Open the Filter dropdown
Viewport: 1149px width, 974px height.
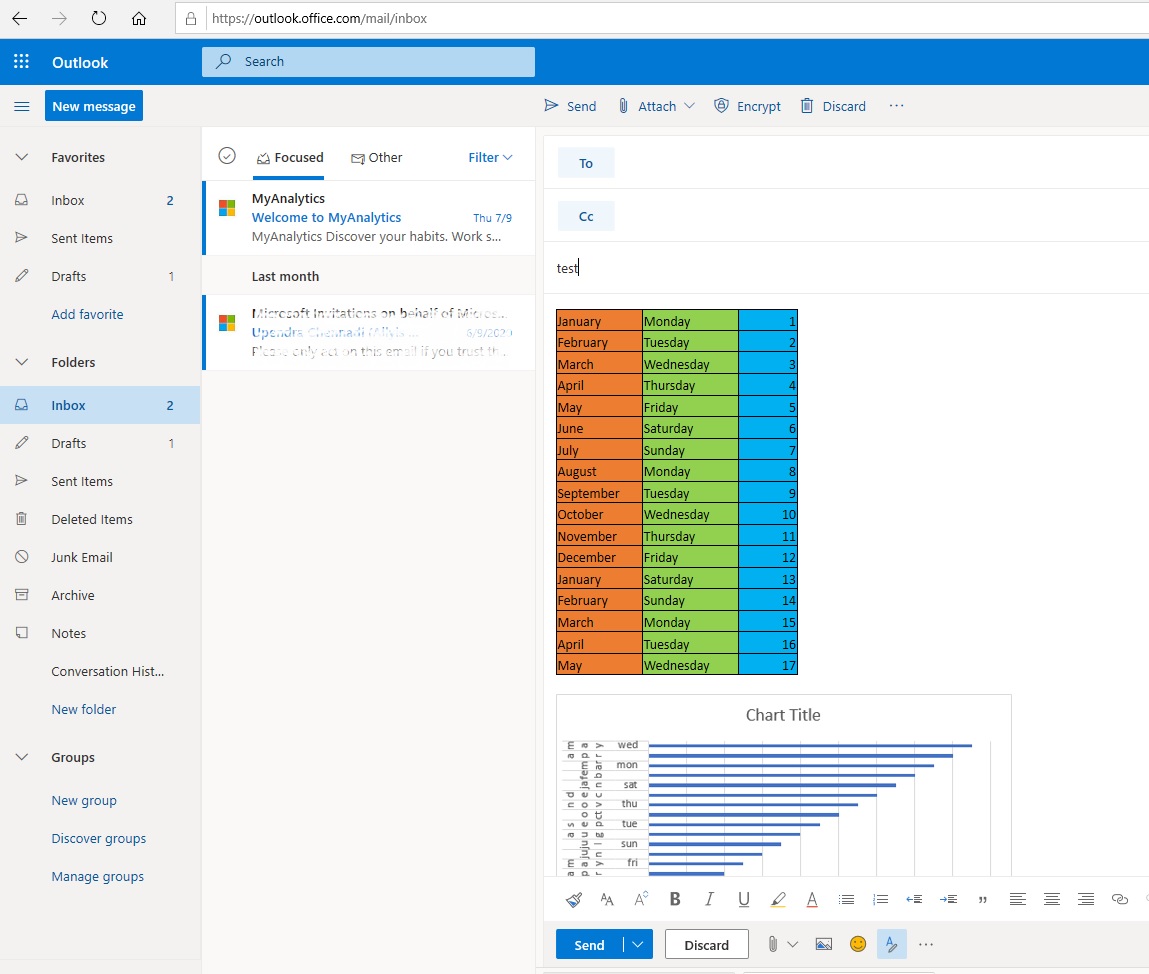coord(490,158)
